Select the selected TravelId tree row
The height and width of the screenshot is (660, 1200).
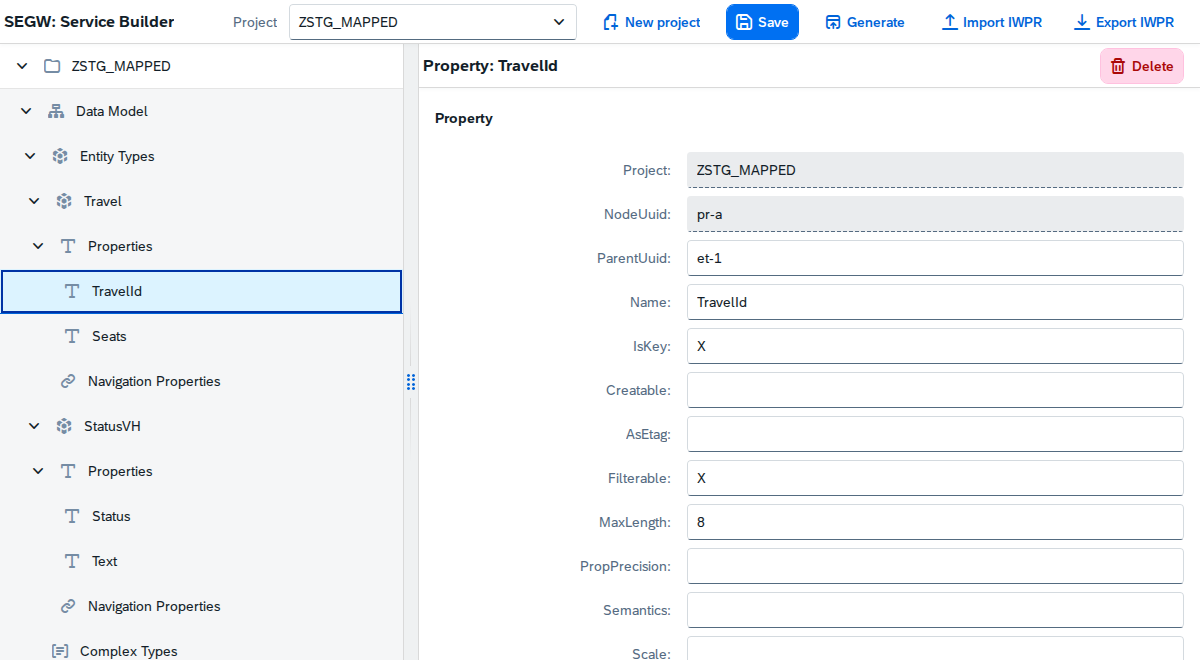(201, 291)
